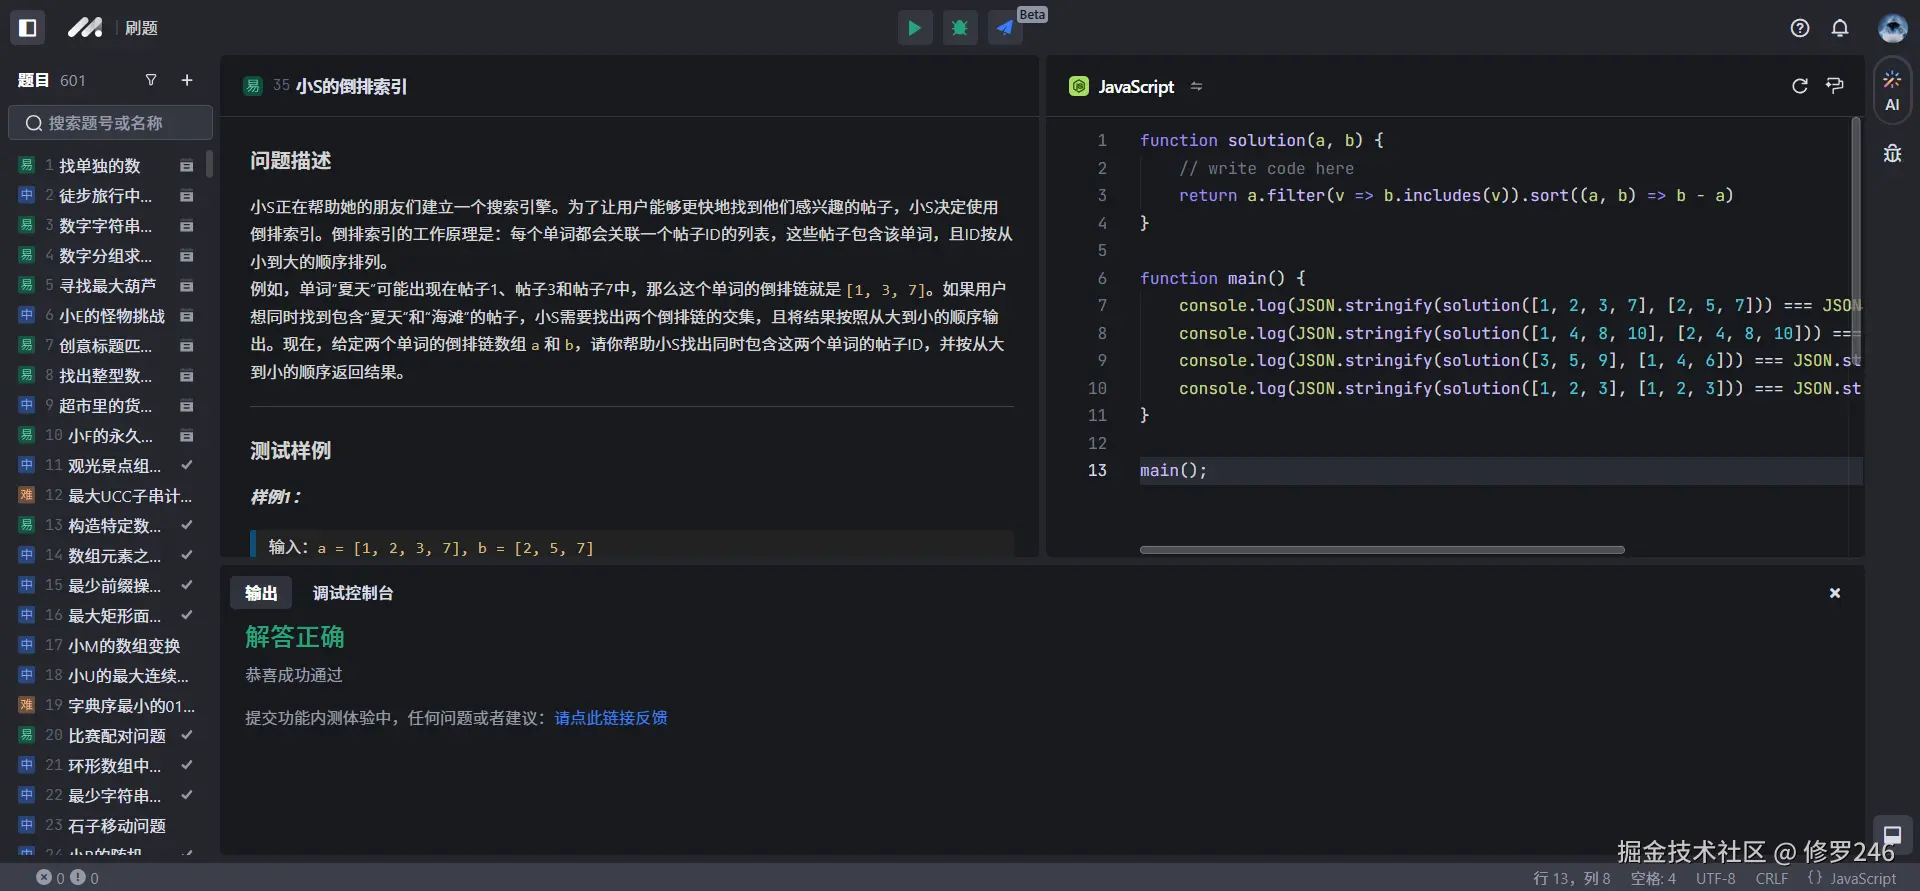Click the search problem name input field
This screenshot has width=1920, height=891.
pyautogui.click(x=110, y=123)
